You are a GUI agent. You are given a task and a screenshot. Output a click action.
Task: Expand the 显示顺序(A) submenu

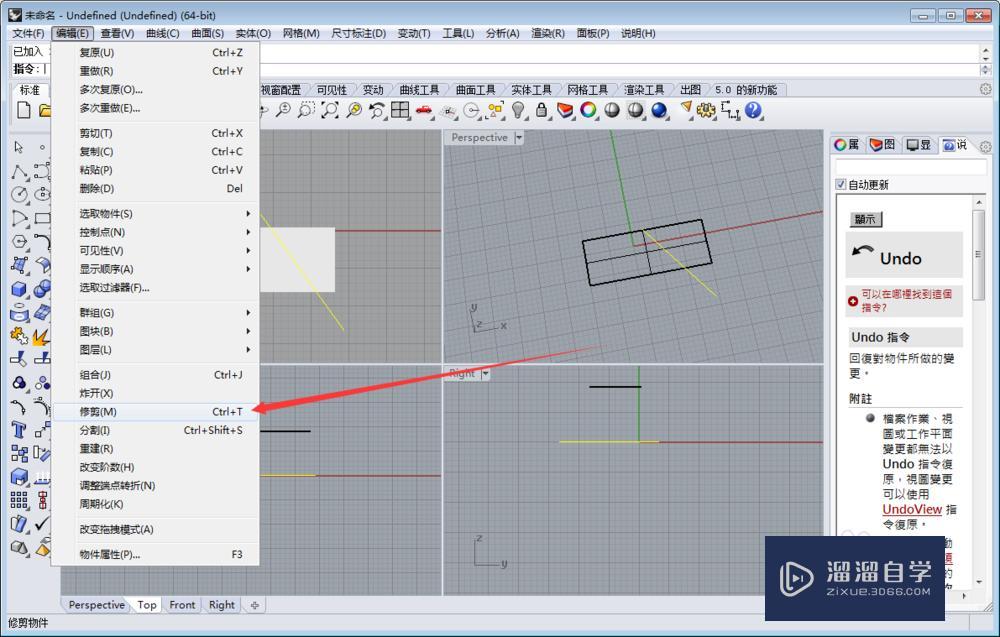(x=156, y=269)
